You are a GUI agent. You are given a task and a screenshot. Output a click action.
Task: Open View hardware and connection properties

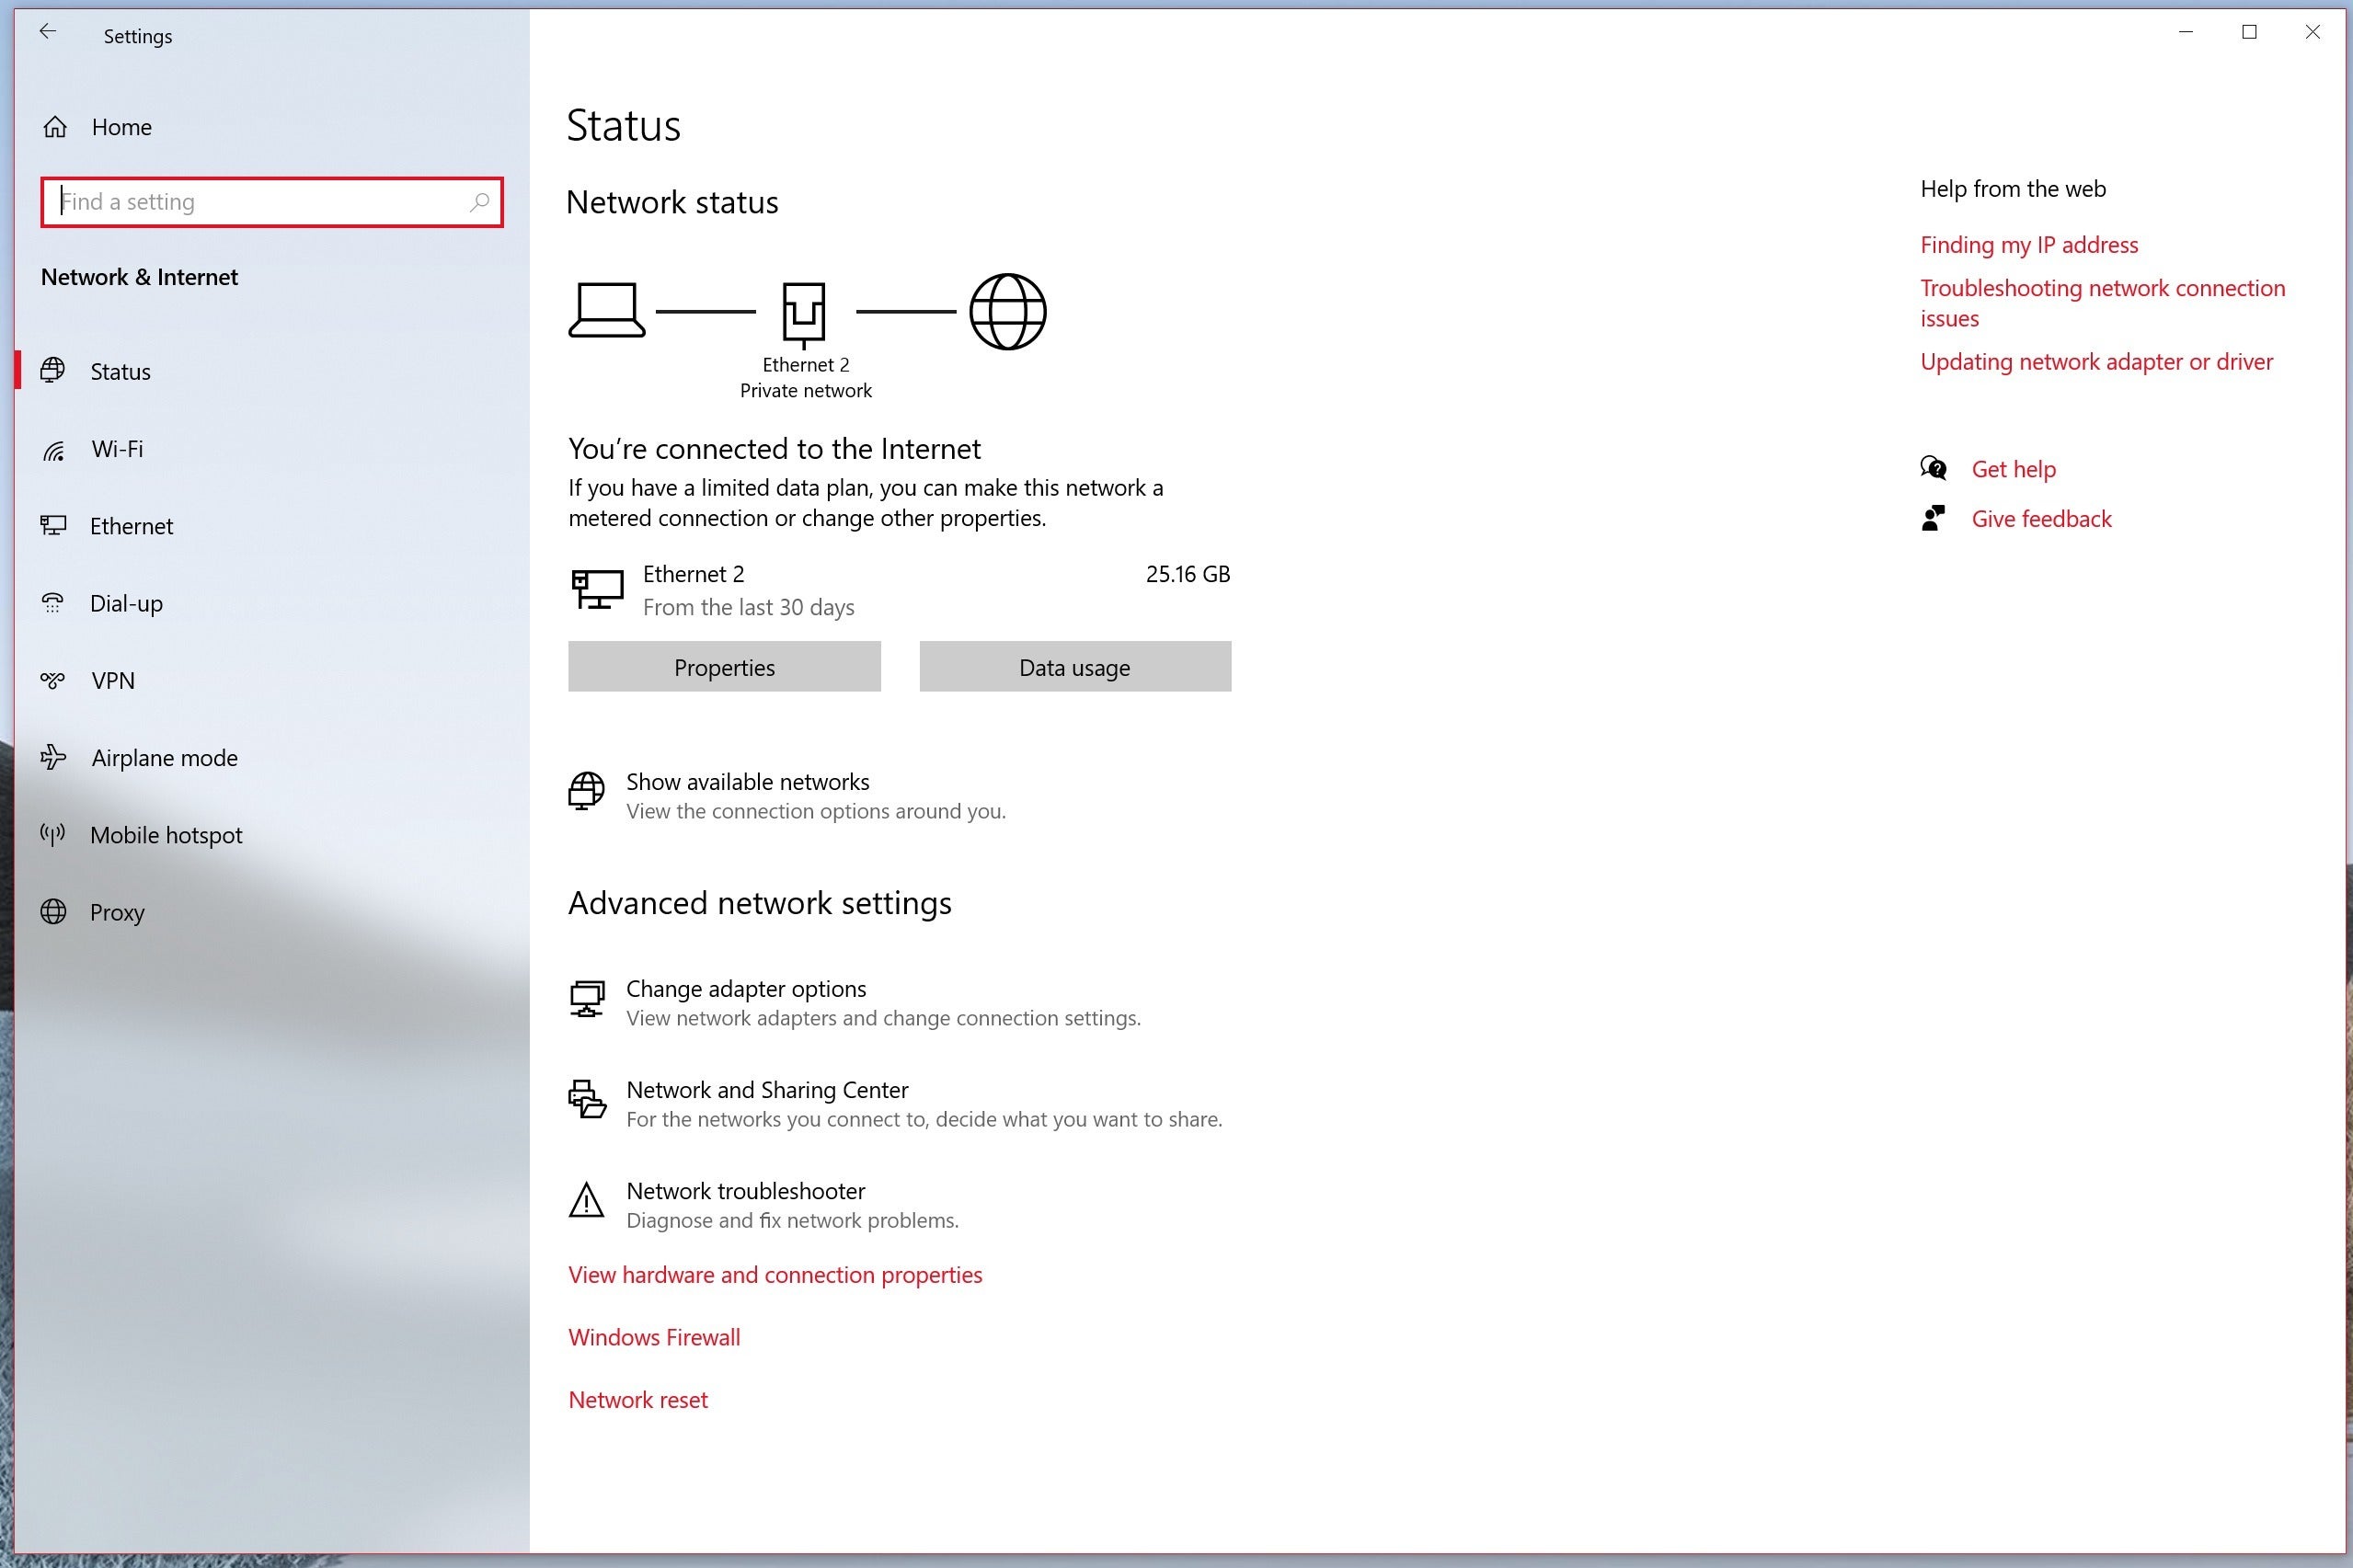point(775,1274)
